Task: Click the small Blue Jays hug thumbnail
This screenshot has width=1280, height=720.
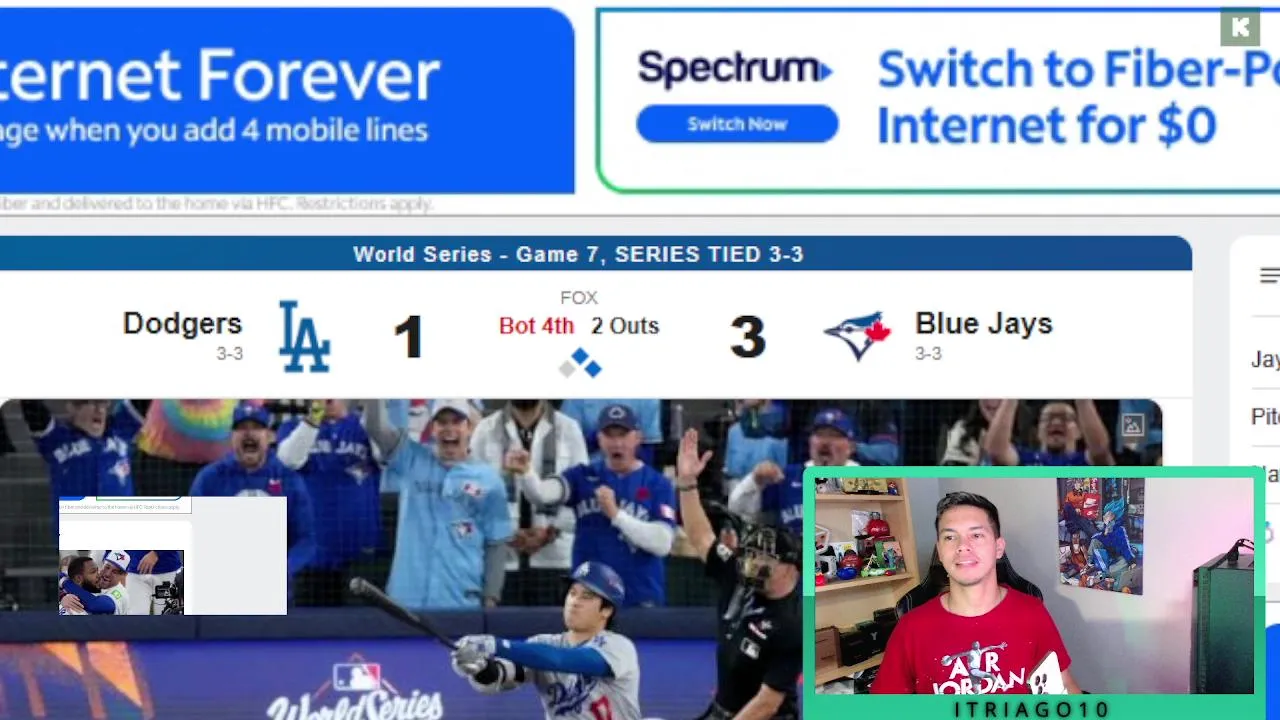Action: tap(121, 582)
